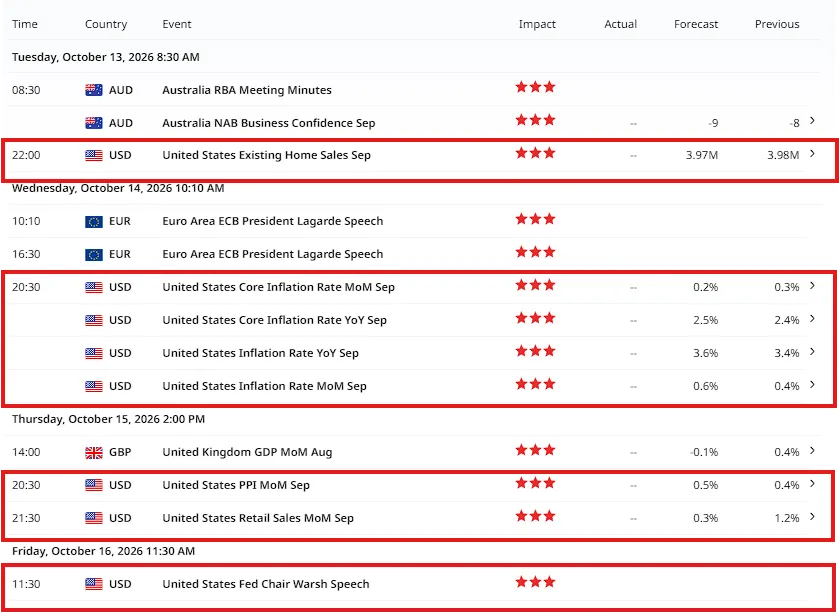Open United States Fed Chair Warsh Speech event

click(x=266, y=584)
